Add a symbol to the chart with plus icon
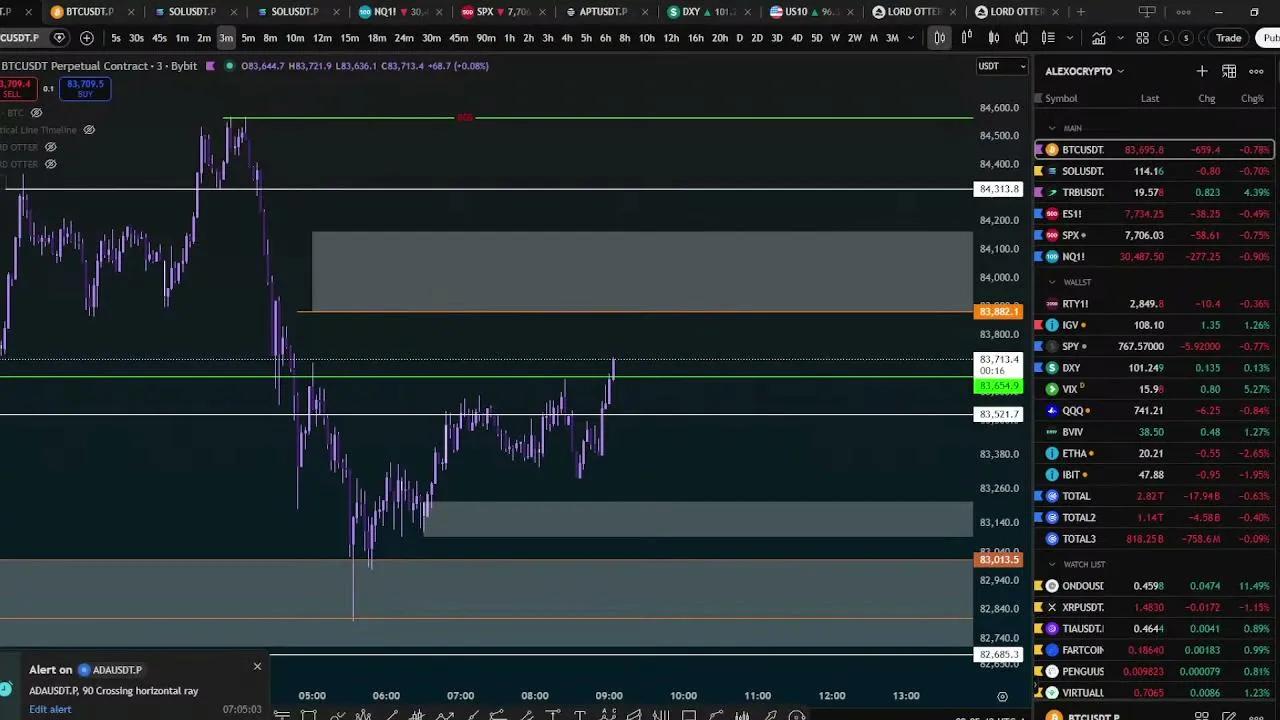 point(87,38)
